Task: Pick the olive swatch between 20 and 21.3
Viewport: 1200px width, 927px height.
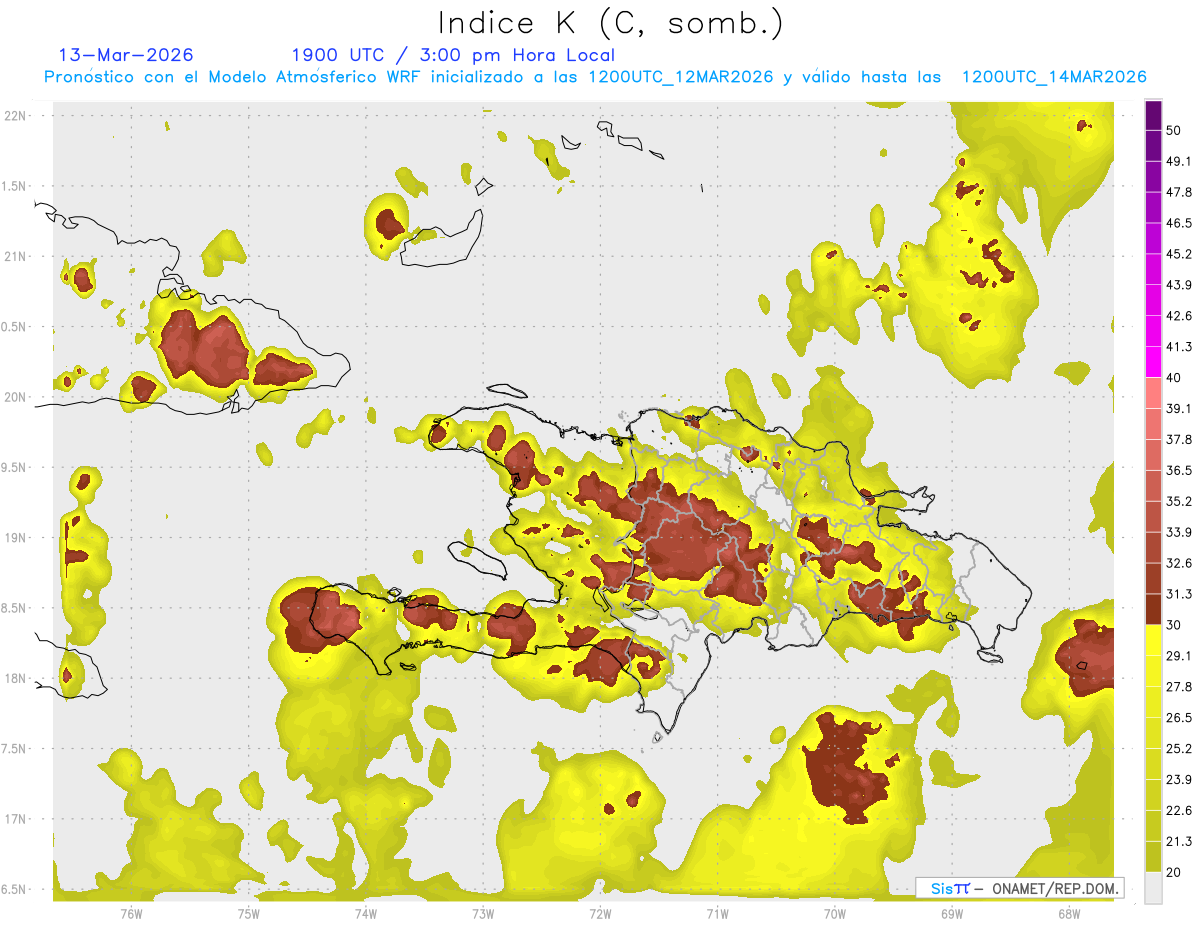Action: (1153, 856)
